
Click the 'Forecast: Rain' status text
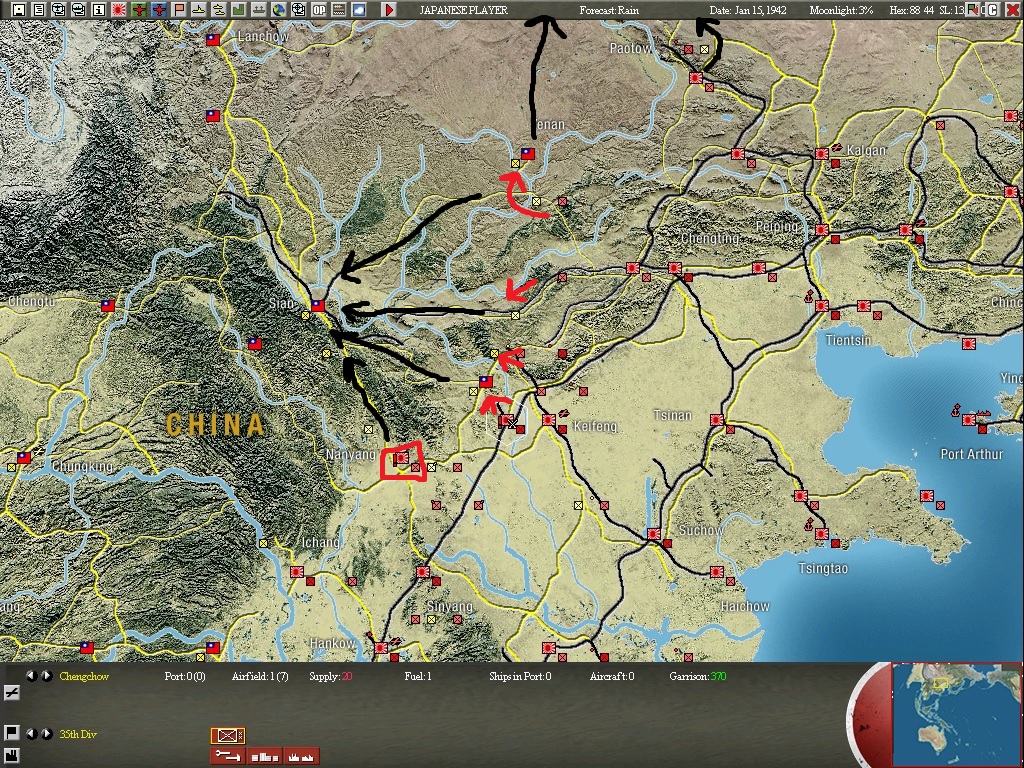pos(609,10)
